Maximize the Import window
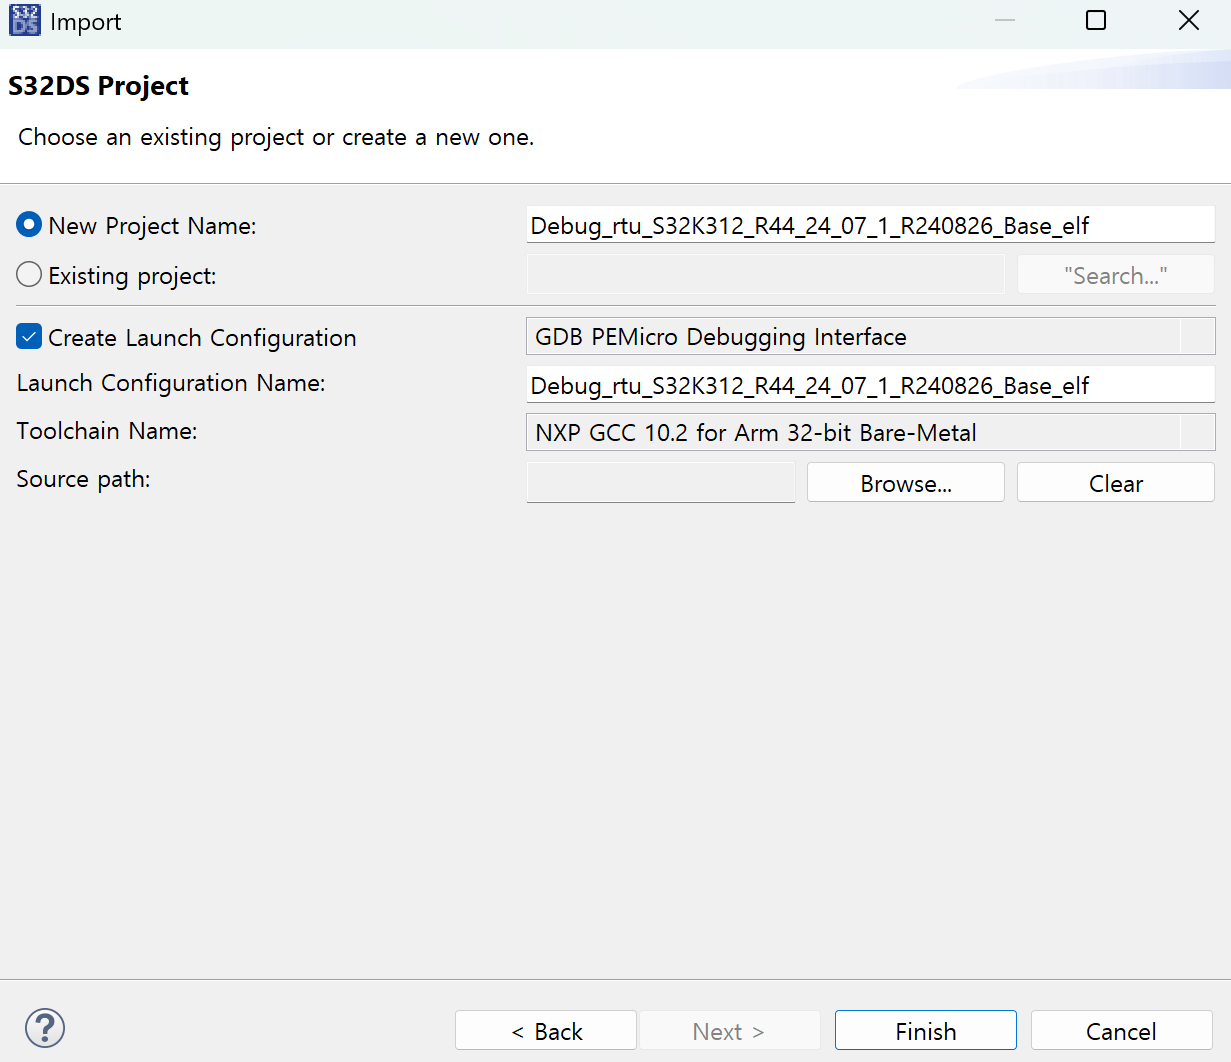The height and width of the screenshot is (1062, 1231). [x=1096, y=20]
